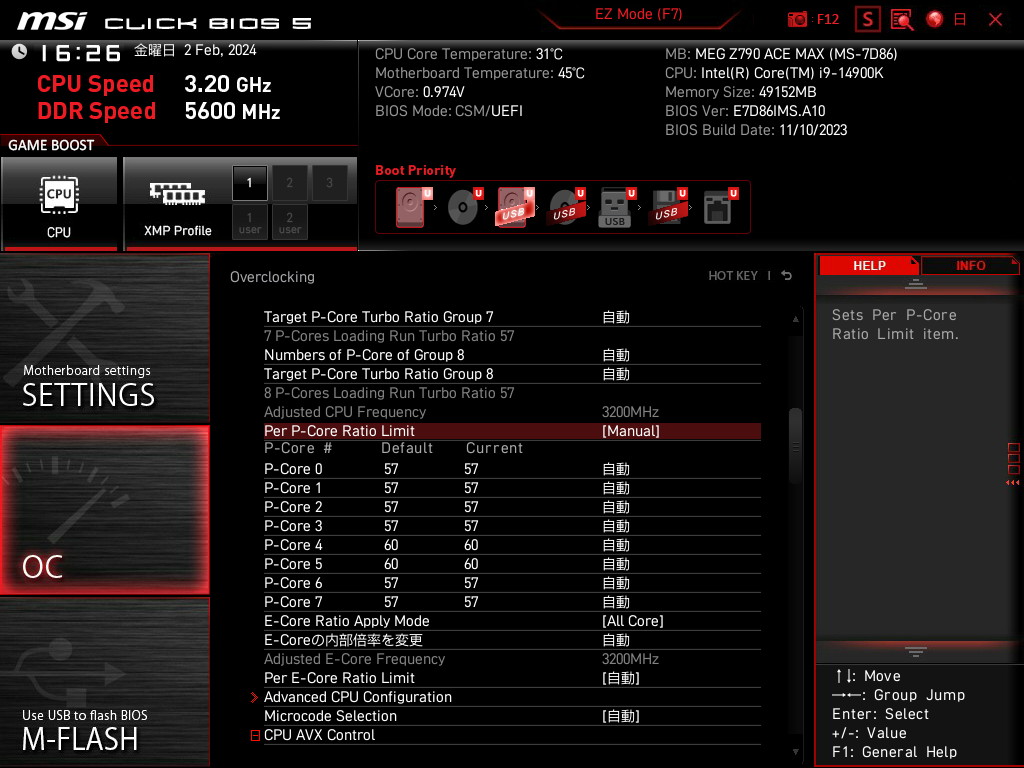Set E-Core internal ratio change value
Viewport: 1024px width, 768px height.
[x=615, y=640]
